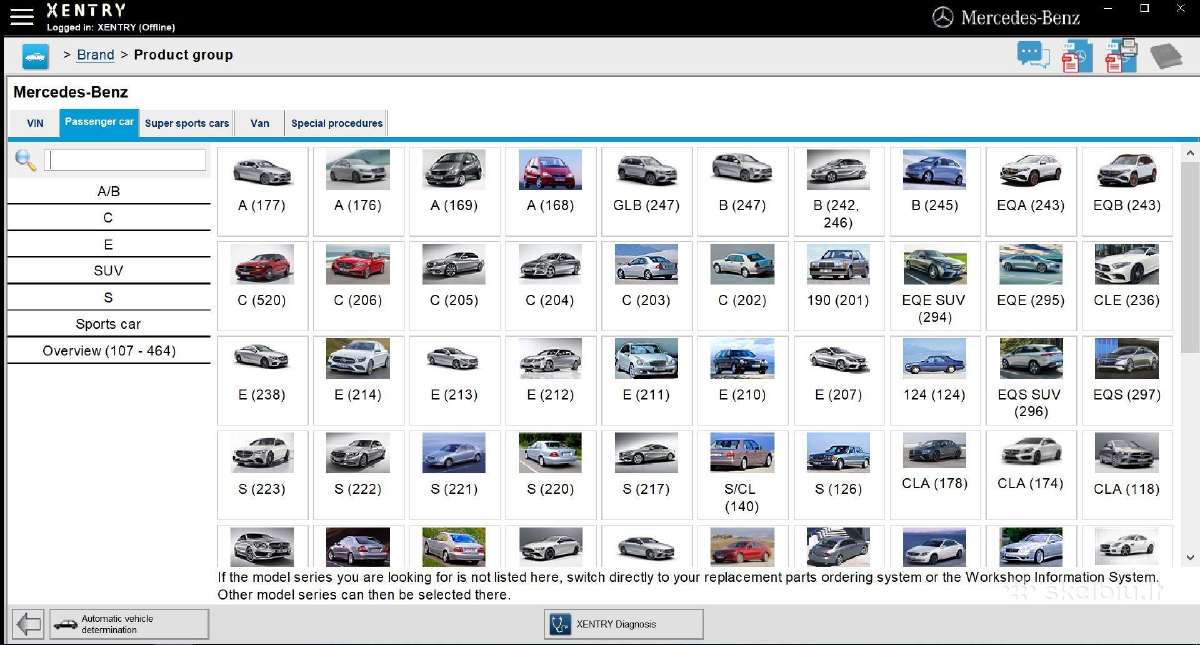
Task: Select the EQE SUV (294) model
Action: (x=934, y=285)
